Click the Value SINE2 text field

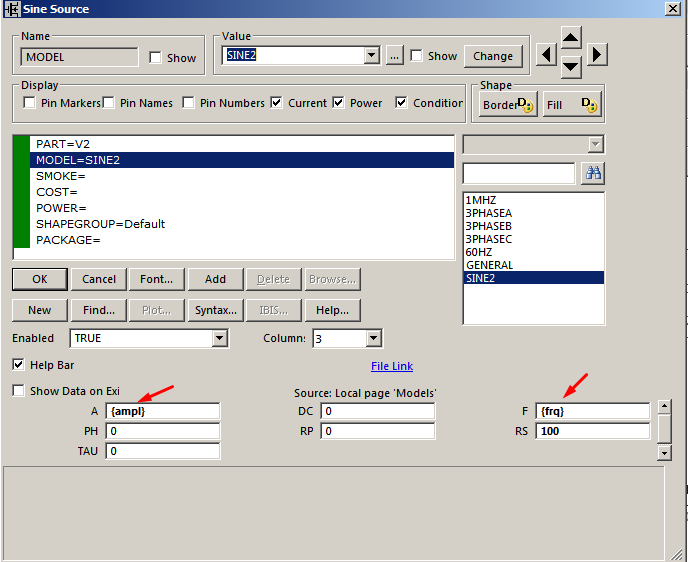click(x=294, y=55)
